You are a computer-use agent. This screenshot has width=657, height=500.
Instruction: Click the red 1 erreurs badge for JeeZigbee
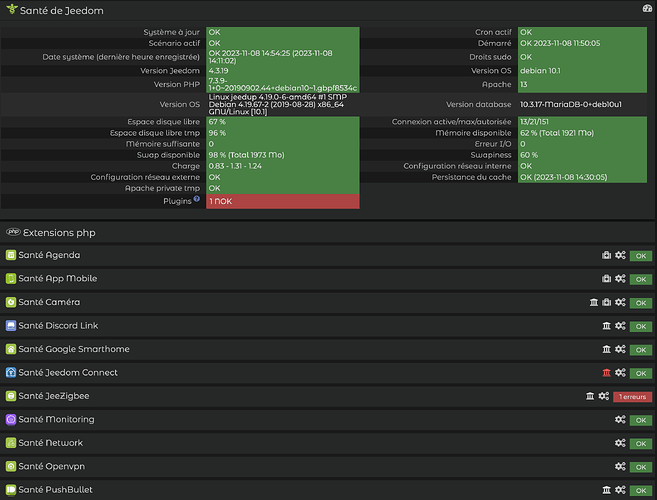point(632,397)
